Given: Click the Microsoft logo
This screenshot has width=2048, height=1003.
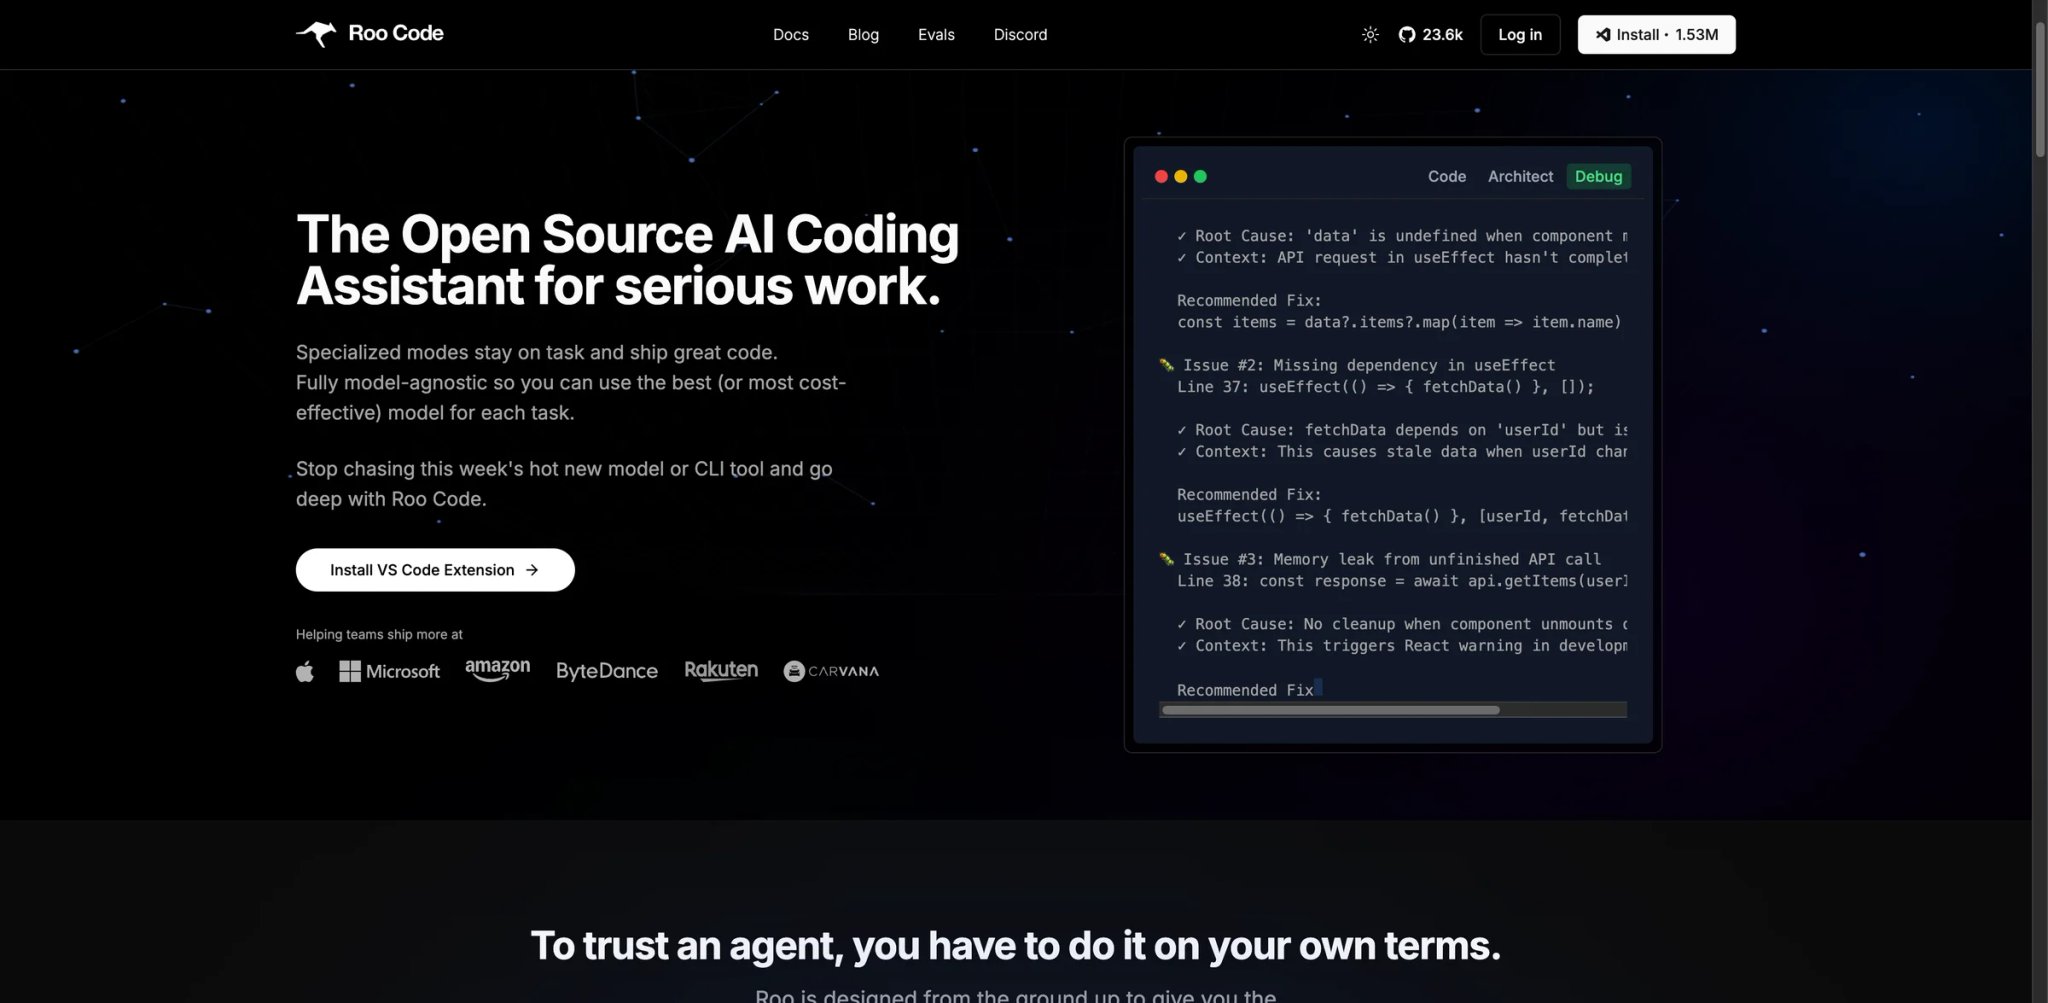Looking at the screenshot, I should (390, 671).
